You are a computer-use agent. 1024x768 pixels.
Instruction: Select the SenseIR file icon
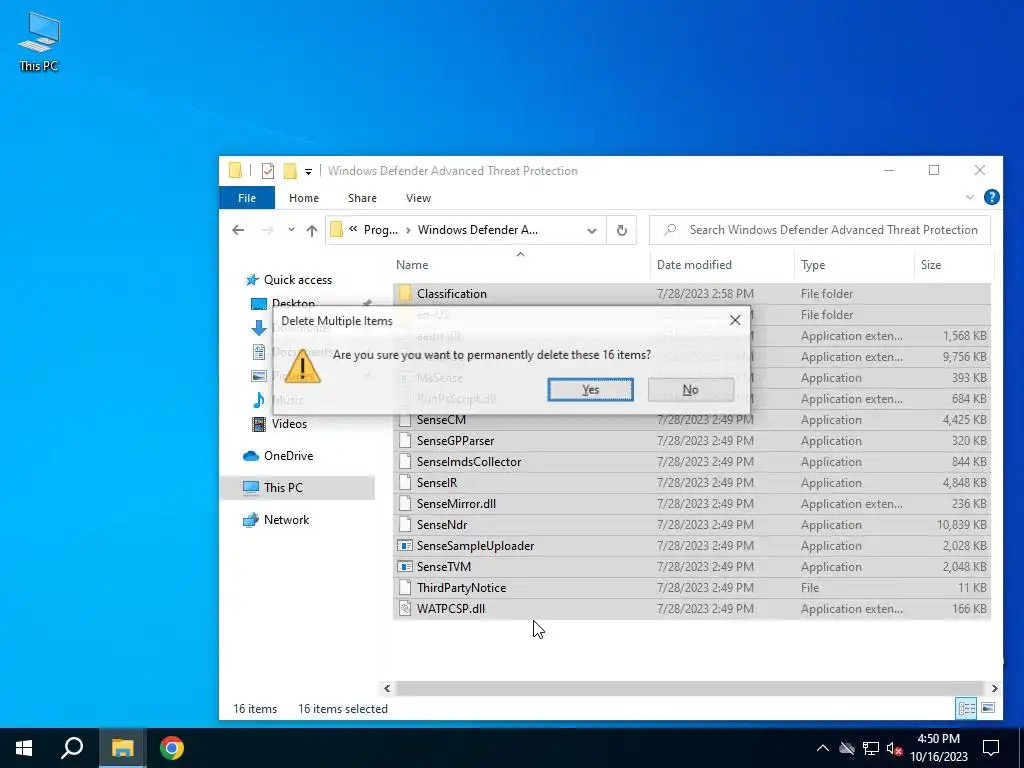pyautogui.click(x=405, y=483)
